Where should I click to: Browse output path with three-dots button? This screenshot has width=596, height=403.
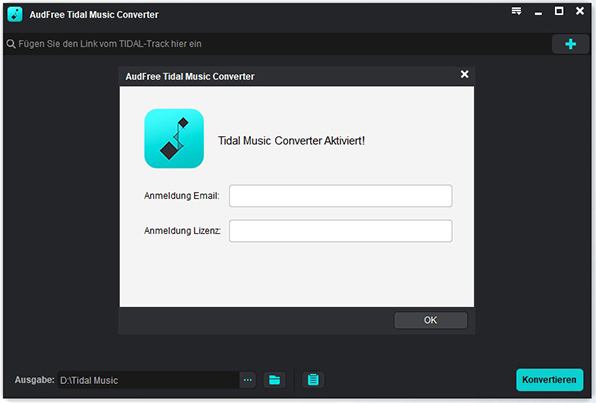click(248, 380)
